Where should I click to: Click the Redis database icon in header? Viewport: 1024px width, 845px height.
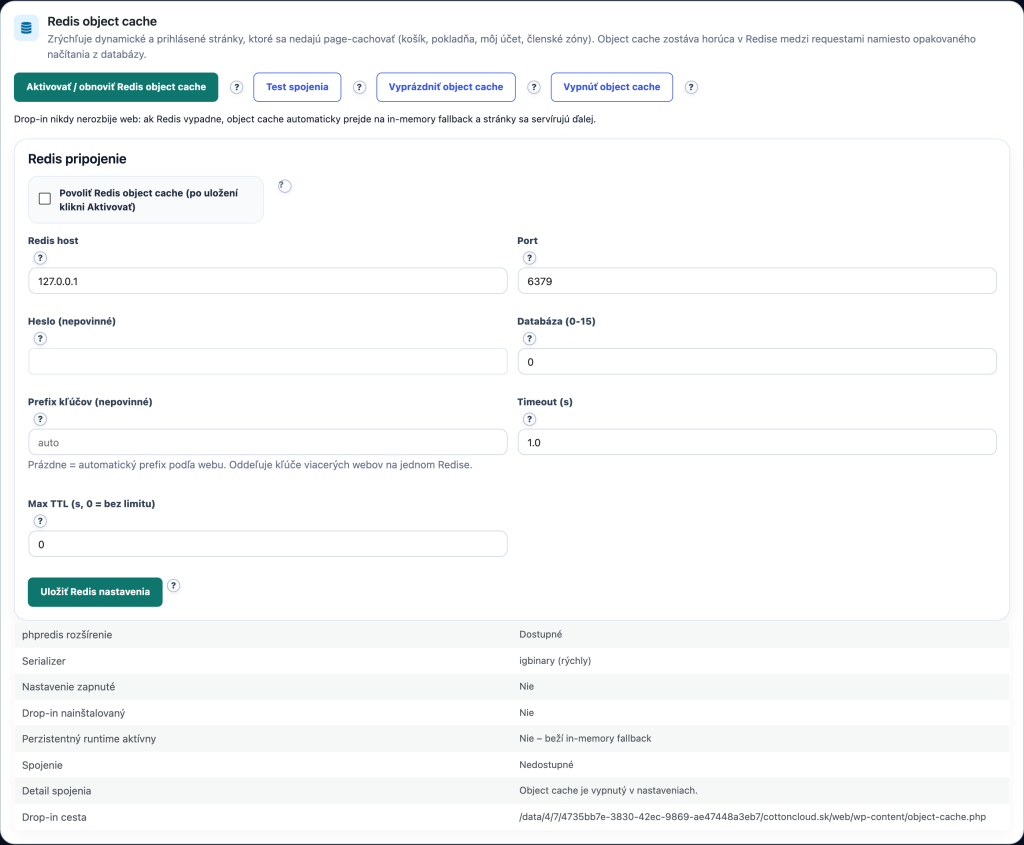point(26,28)
